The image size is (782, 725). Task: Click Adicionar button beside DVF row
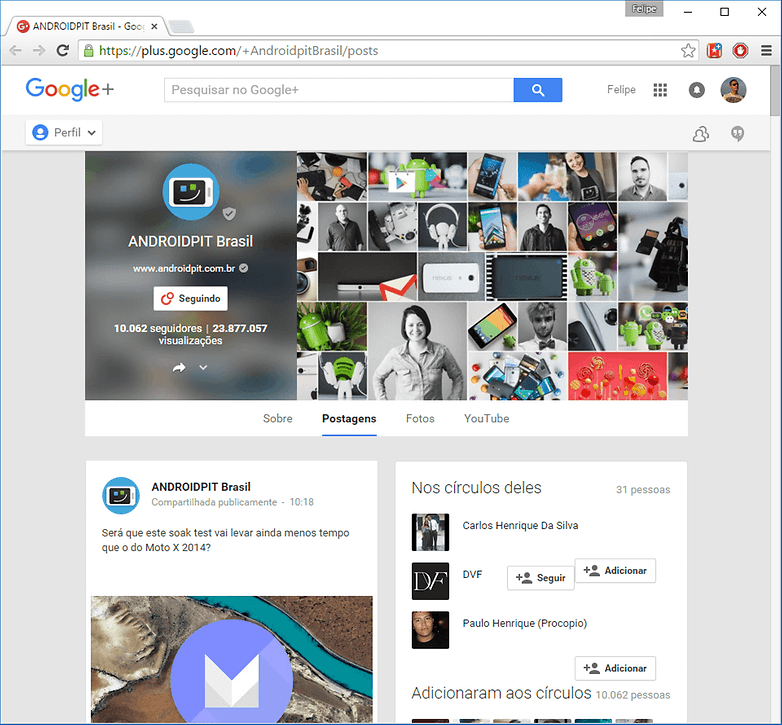tap(615, 570)
